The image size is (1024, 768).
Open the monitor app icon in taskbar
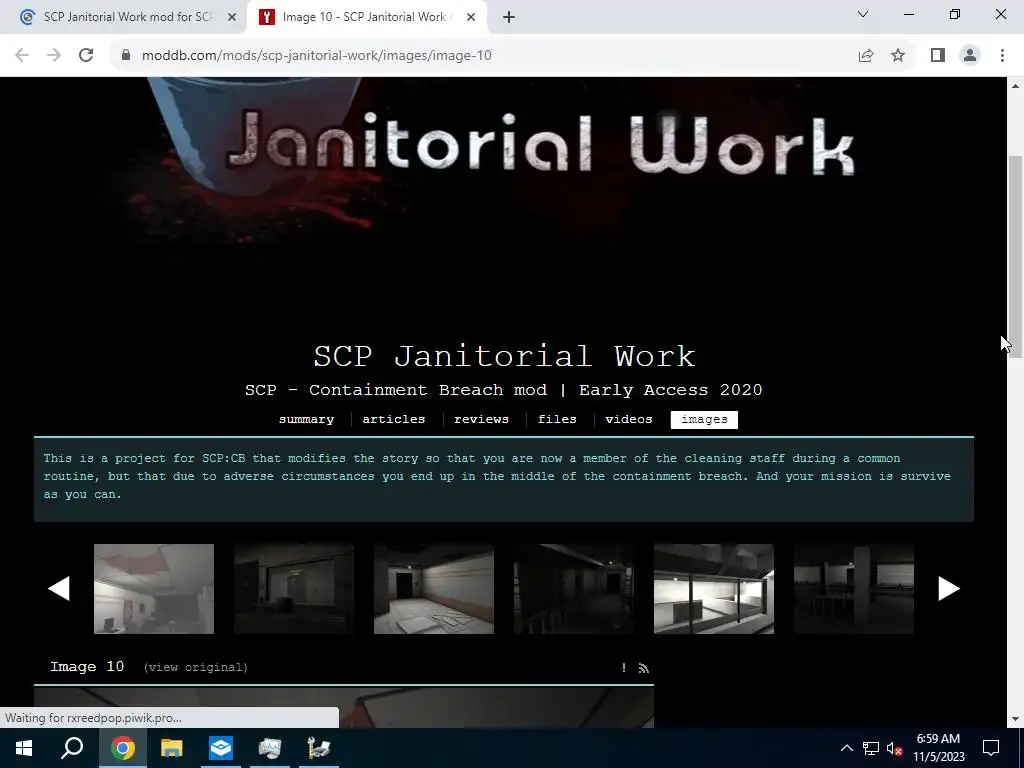tap(270, 748)
